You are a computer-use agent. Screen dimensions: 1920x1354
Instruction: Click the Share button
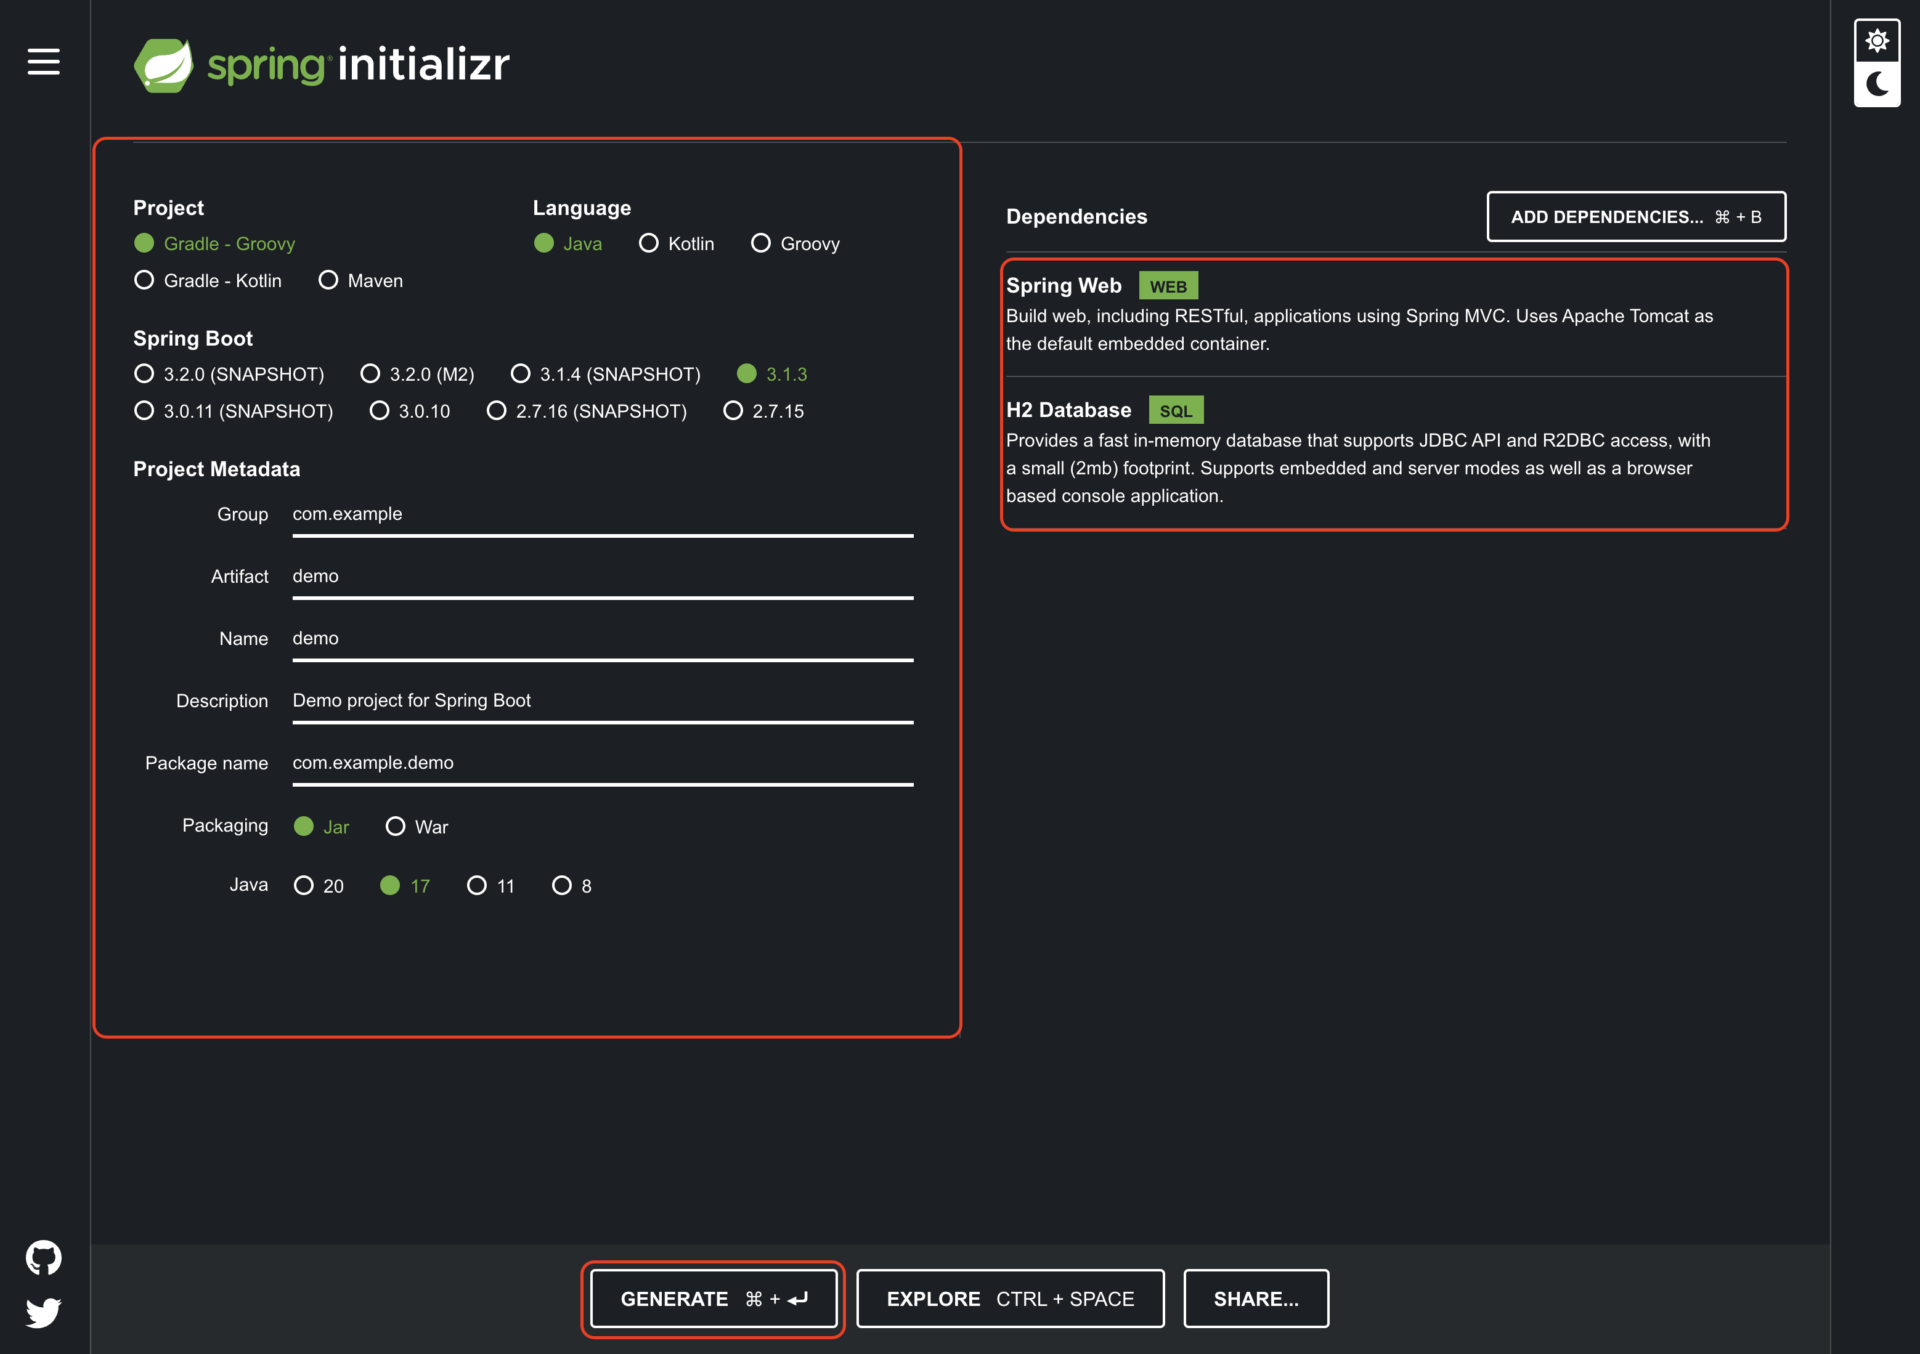point(1256,1299)
